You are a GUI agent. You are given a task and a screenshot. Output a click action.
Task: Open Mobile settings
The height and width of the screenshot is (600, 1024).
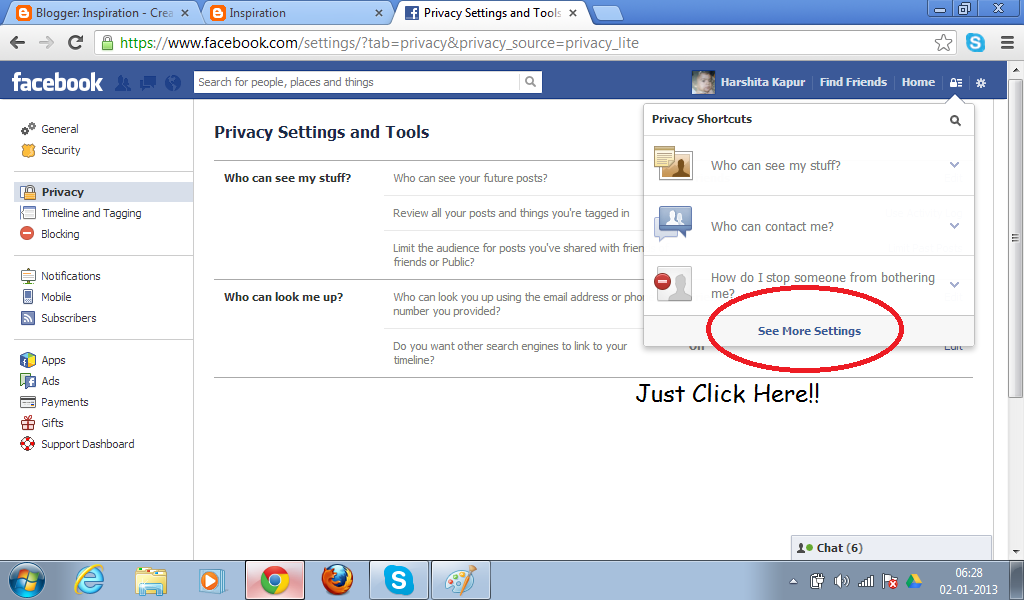click(56, 297)
